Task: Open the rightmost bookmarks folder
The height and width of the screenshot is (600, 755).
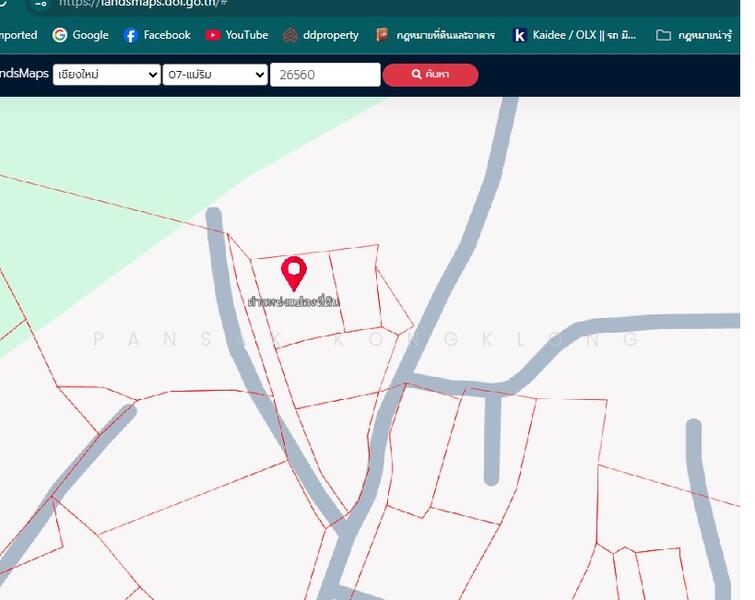Action: pos(699,35)
